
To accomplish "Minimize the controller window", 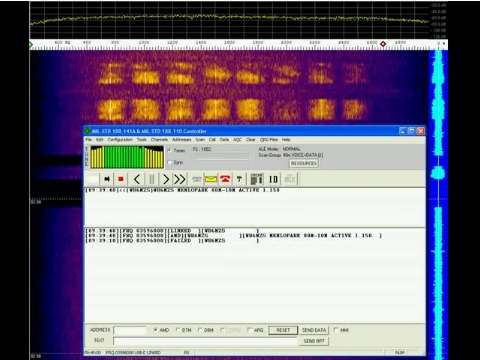I will pos(403,131).
